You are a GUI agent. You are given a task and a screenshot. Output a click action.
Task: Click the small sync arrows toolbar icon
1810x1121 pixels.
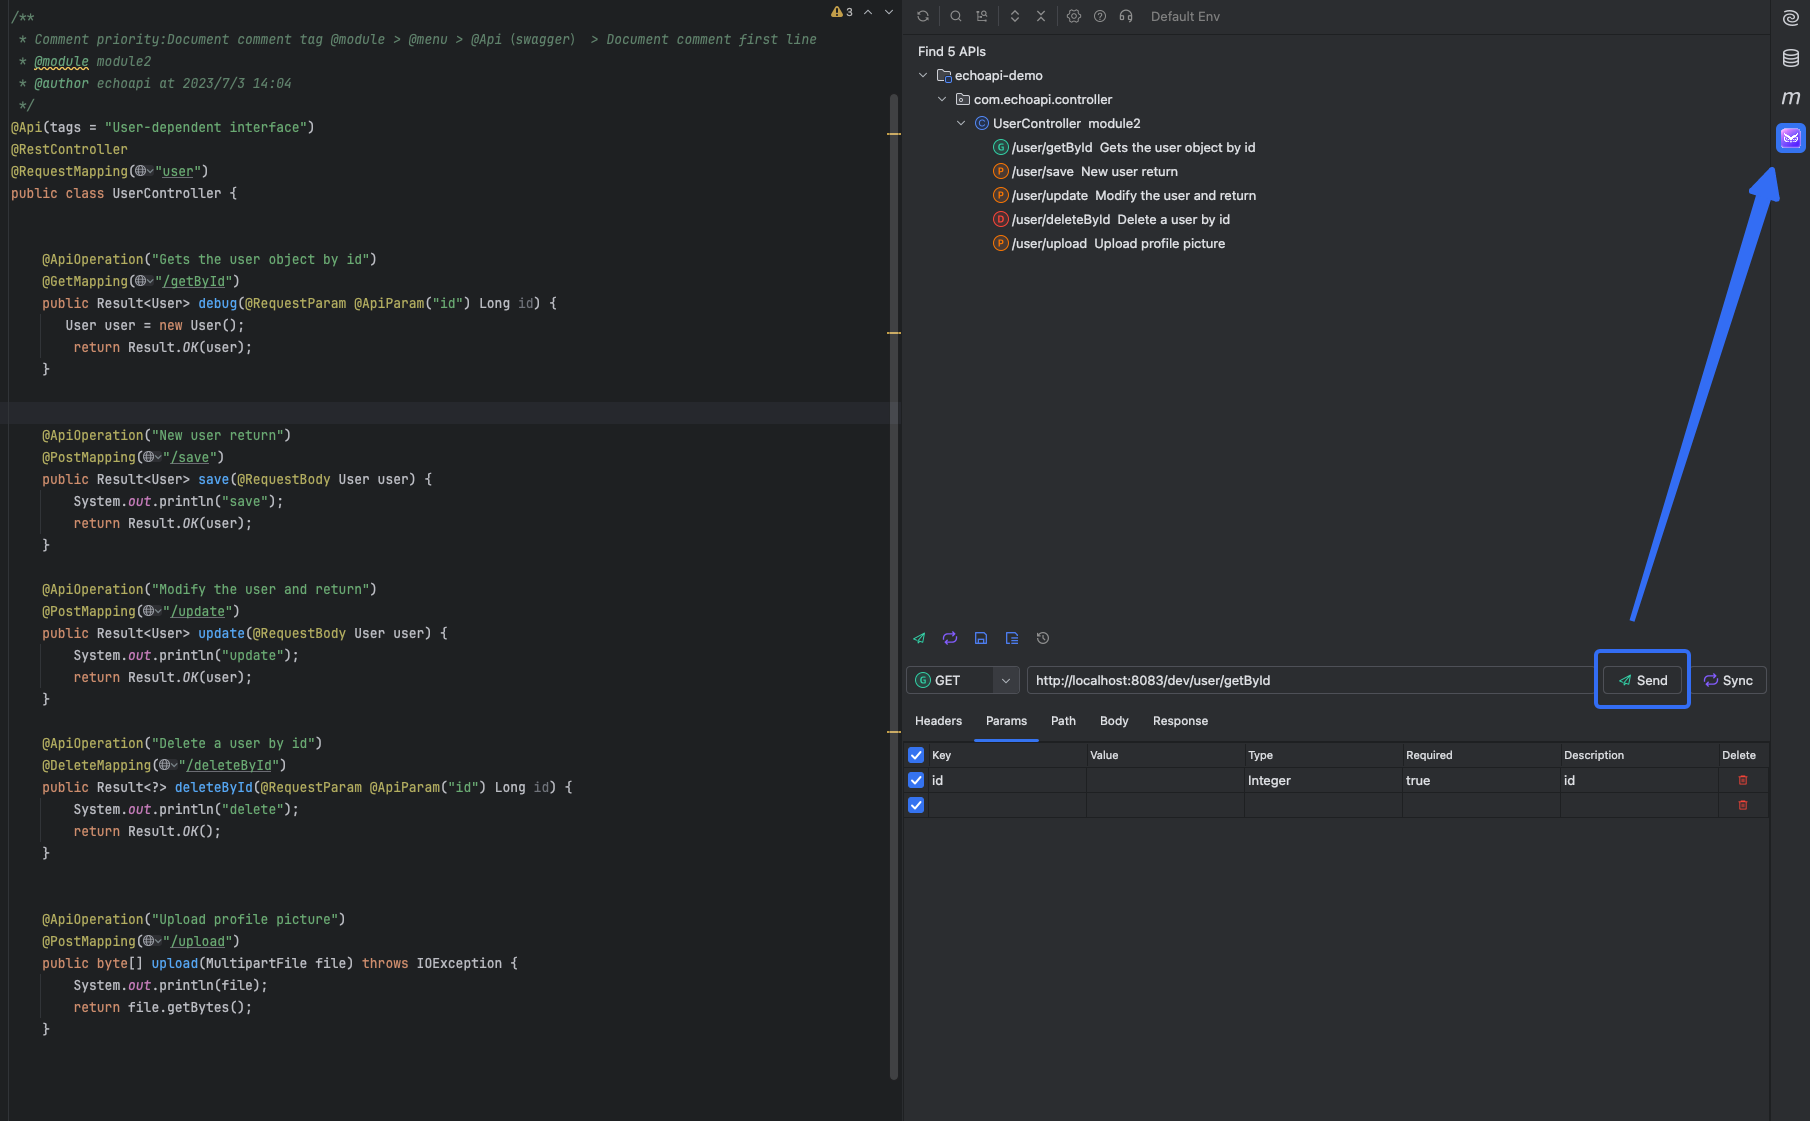[x=950, y=638]
